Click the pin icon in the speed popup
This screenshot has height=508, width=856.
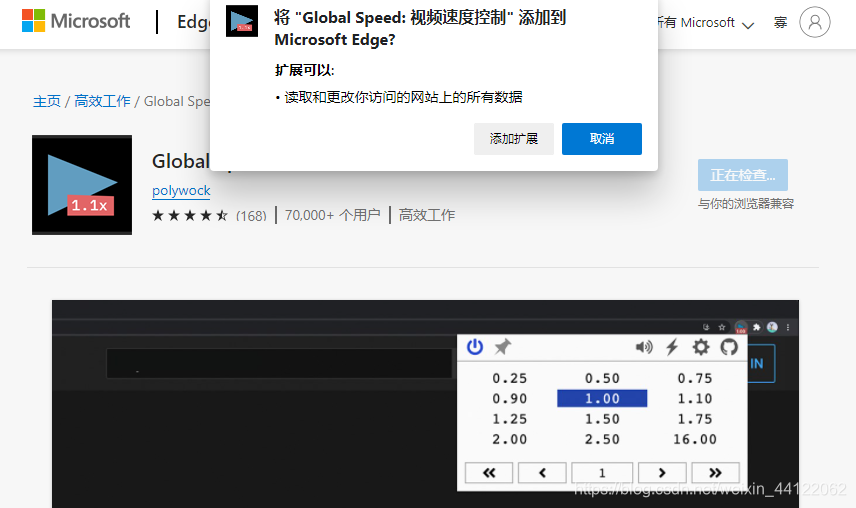pyautogui.click(x=503, y=346)
